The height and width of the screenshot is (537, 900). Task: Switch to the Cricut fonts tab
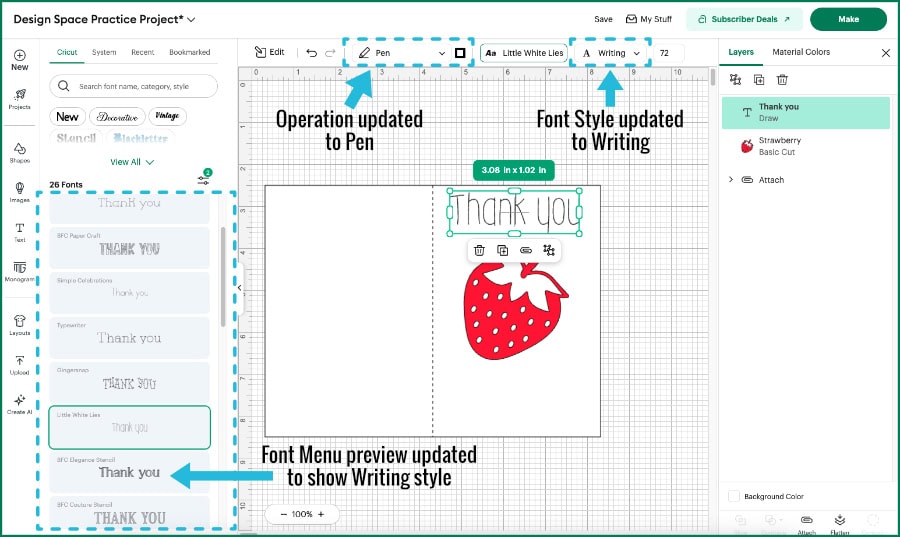point(67,52)
